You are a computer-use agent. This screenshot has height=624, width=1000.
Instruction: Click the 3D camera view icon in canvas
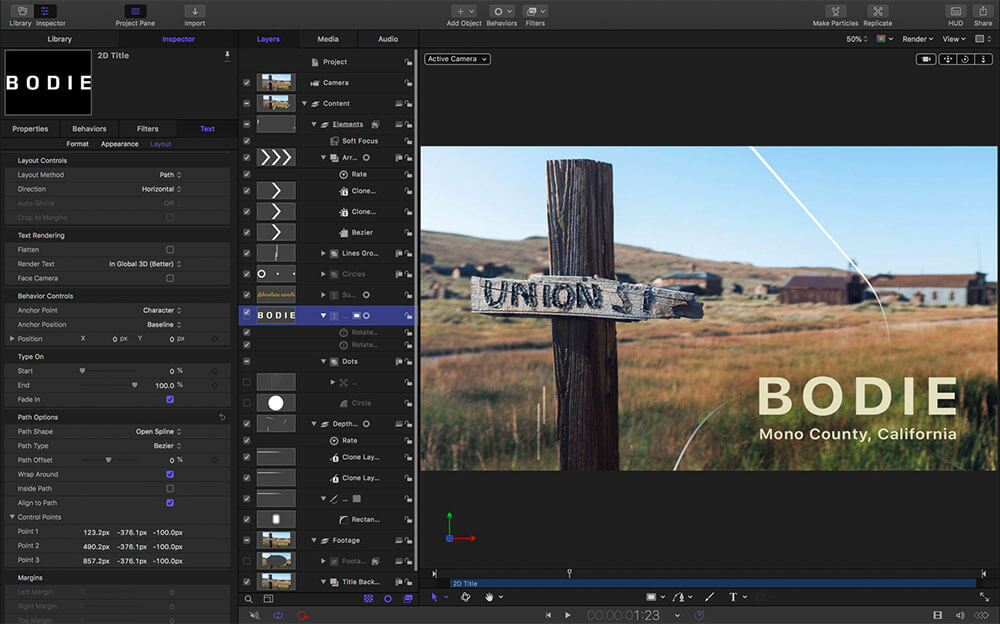coord(925,59)
